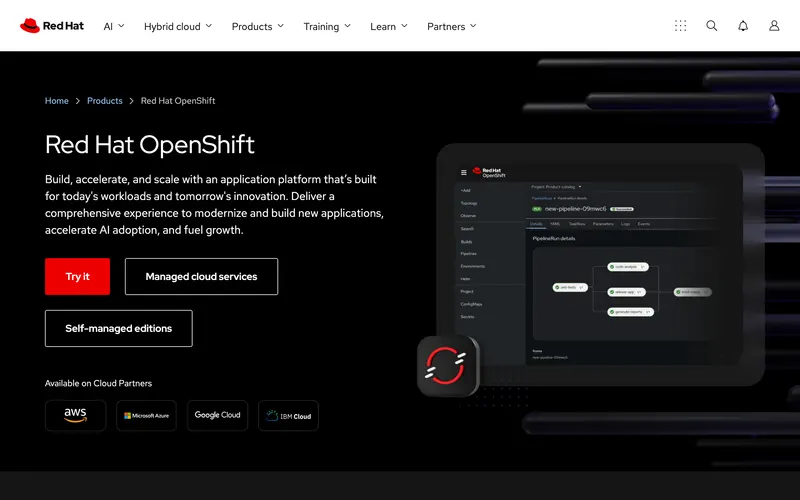Click the 'Available on Cloud Partners' label
The width and height of the screenshot is (800, 500).
(x=98, y=383)
